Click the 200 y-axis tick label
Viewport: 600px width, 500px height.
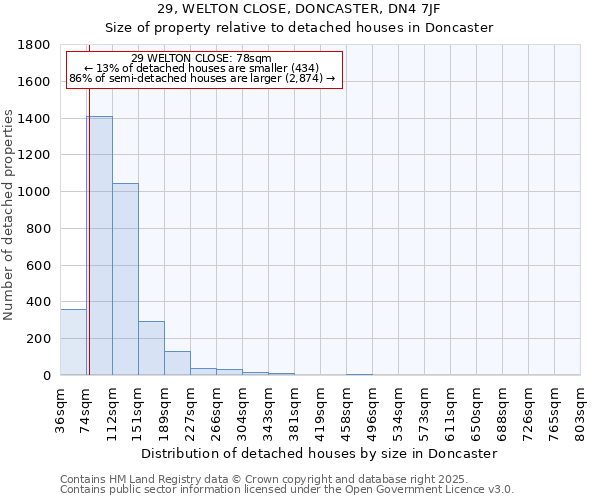38,339
